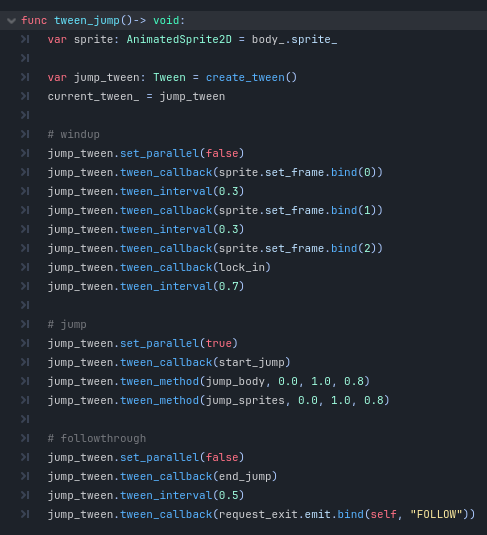
Task: Click the bind(2) set_frame callback line
Action: [215, 248]
